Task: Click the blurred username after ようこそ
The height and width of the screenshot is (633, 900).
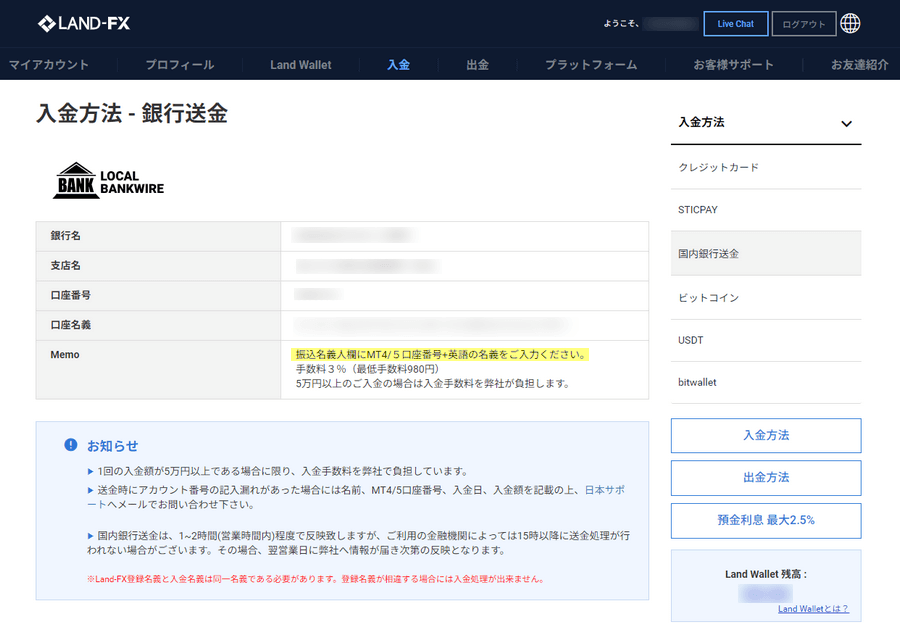Action: pos(670,24)
